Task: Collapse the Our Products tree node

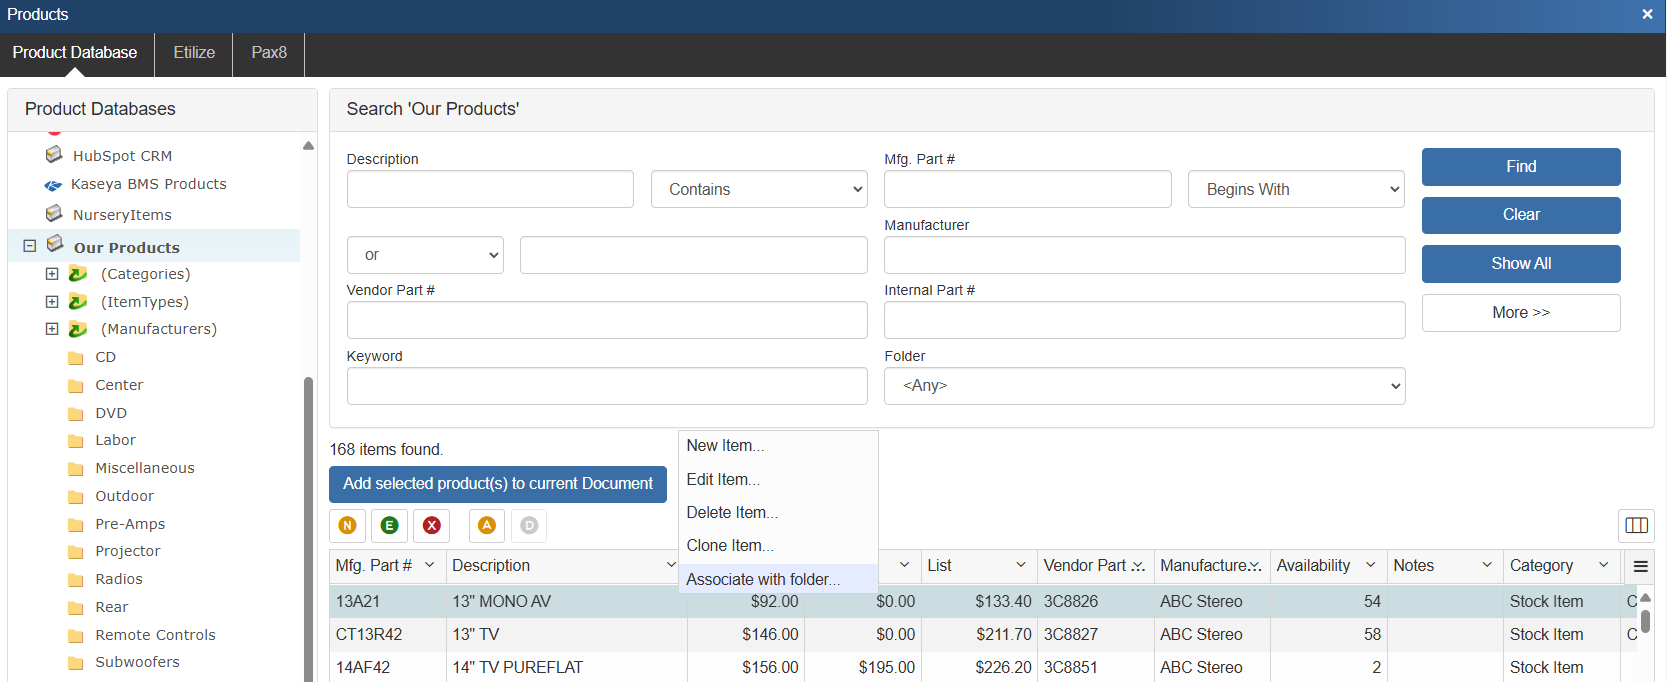Action: 30,246
